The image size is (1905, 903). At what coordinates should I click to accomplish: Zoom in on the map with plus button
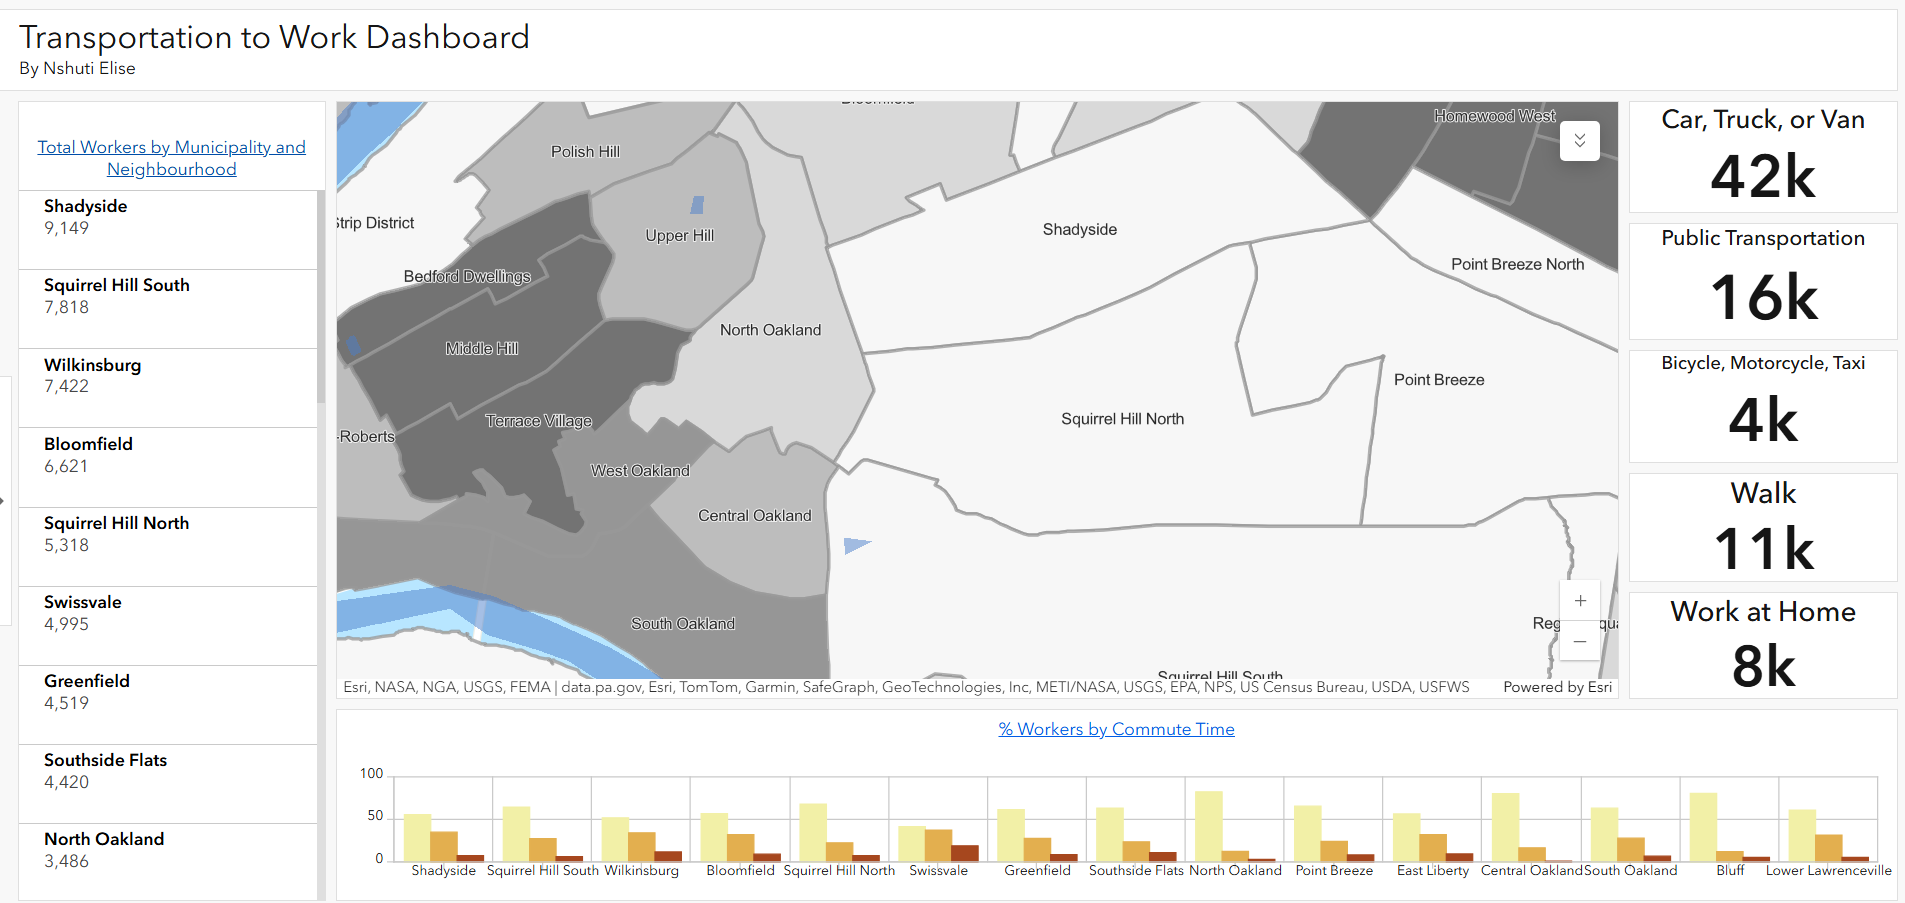tap(1579, 600)
